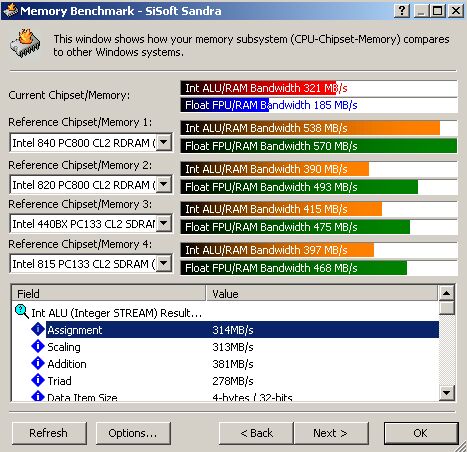Click the Float FPU 468 MB/s bar

294,268
